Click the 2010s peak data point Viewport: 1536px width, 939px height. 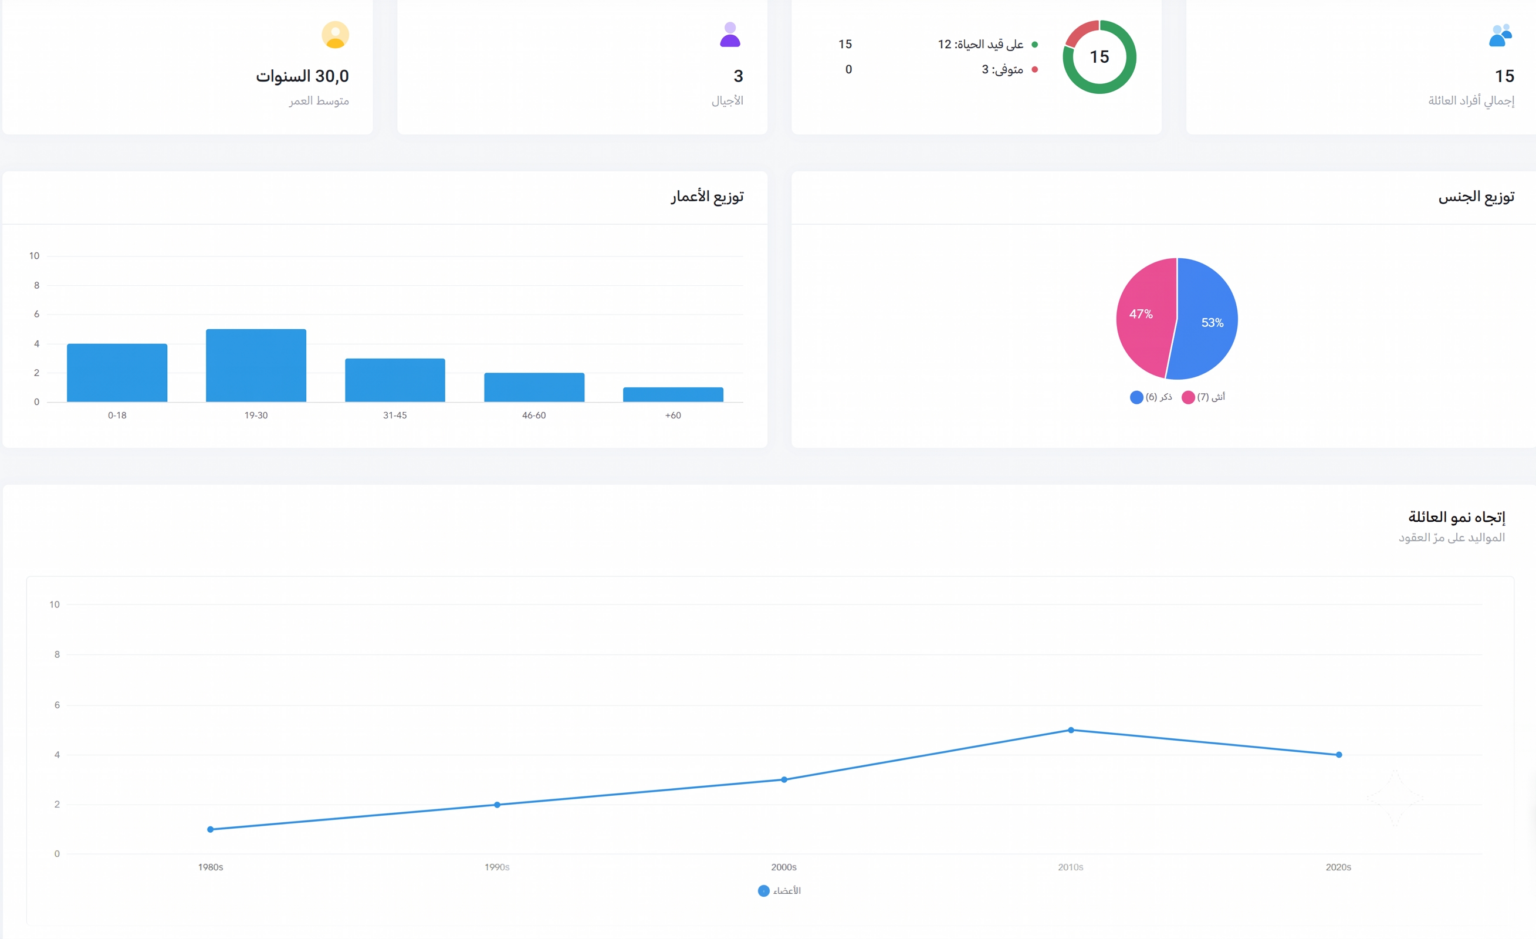tap(1071, 730)
